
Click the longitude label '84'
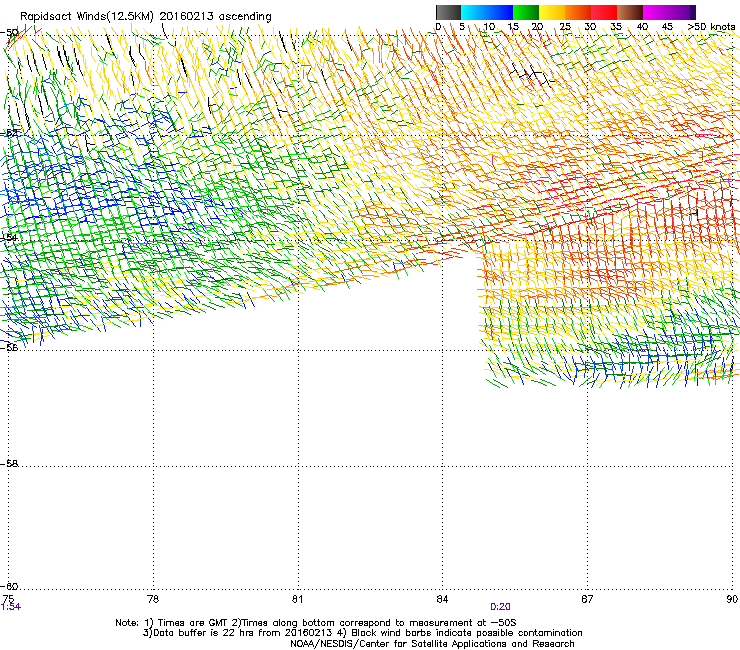(442, 599)
